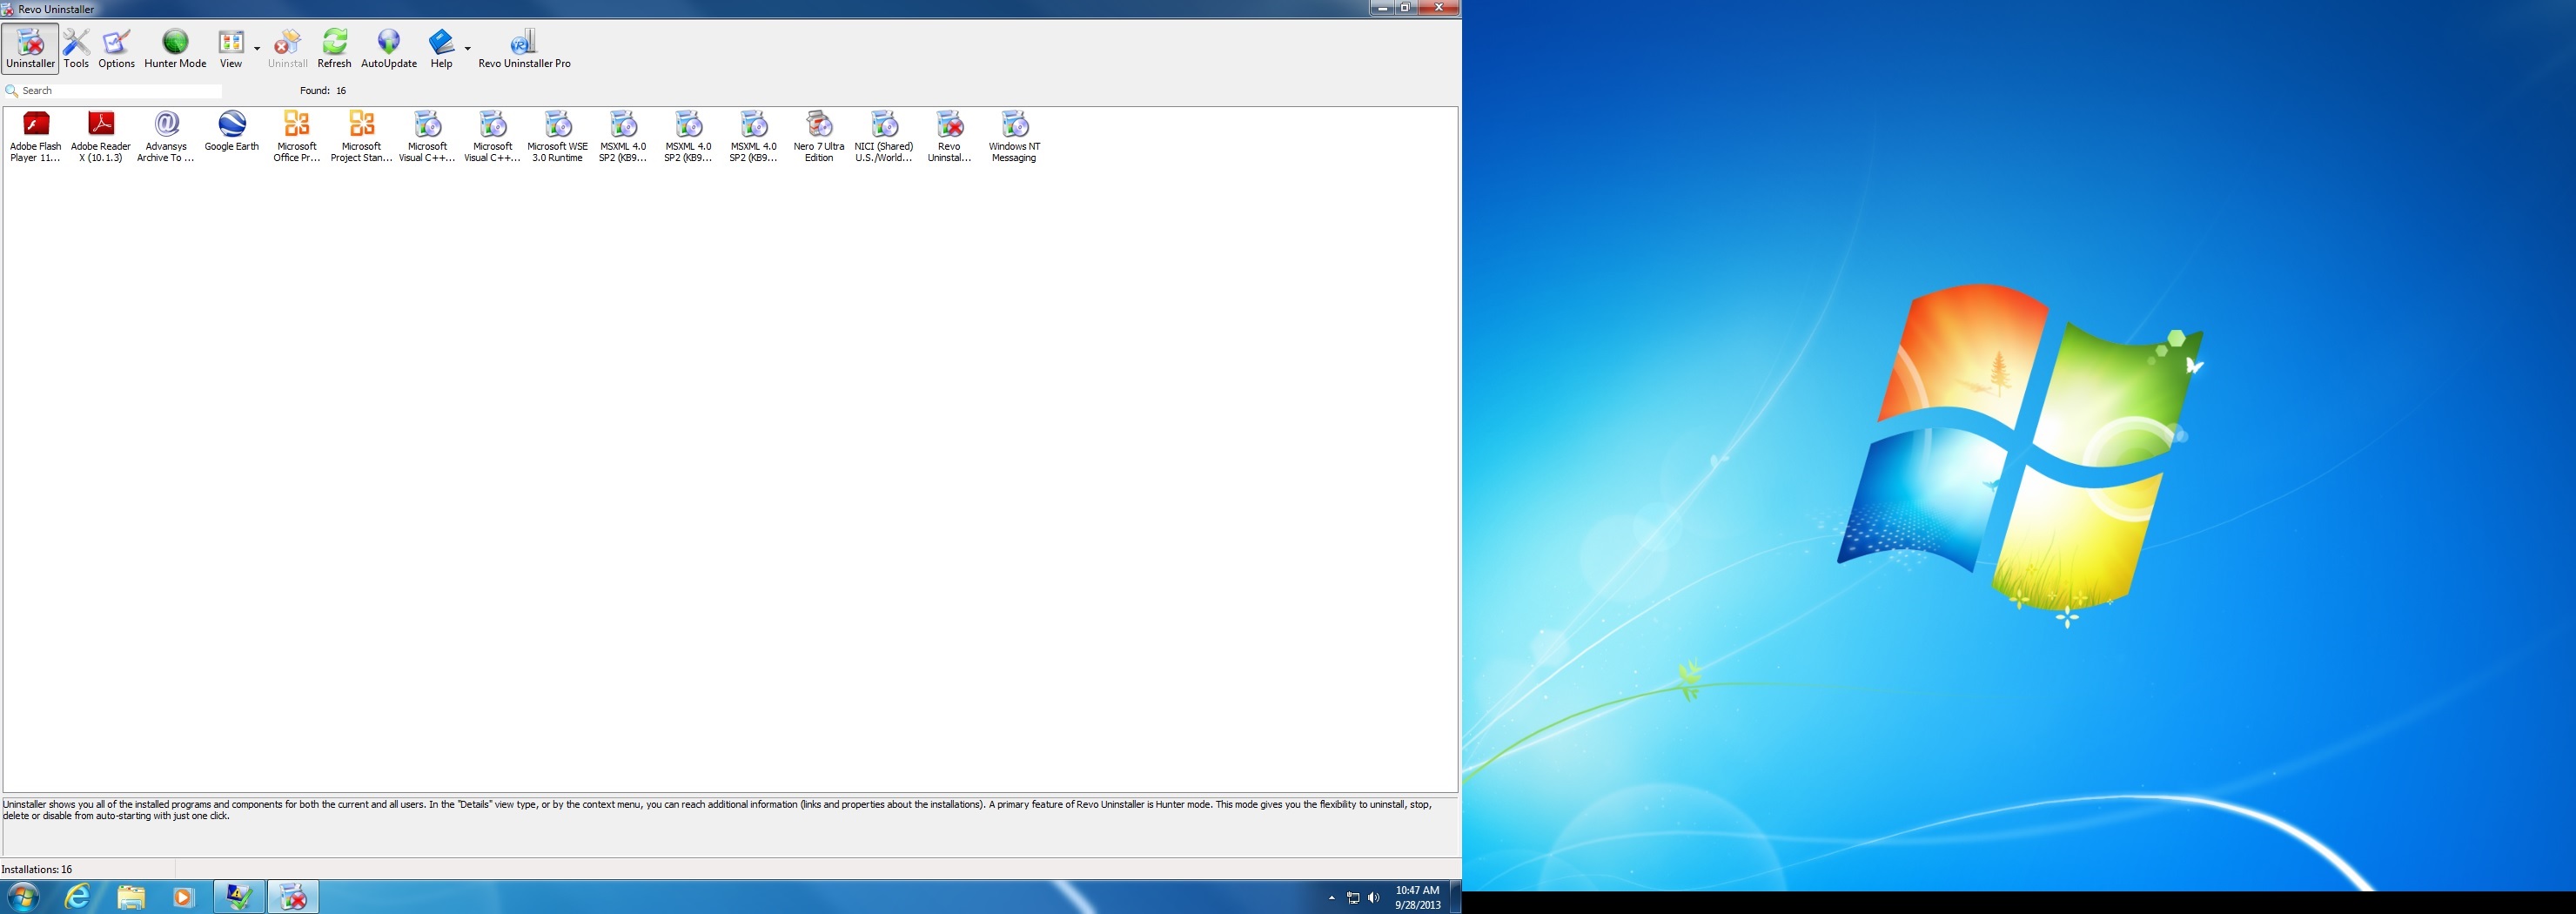The width and height of the screenshot is (2576, 914).
Task: Click the greyed Uninstall toolbar button
Action: click(287, 48)
